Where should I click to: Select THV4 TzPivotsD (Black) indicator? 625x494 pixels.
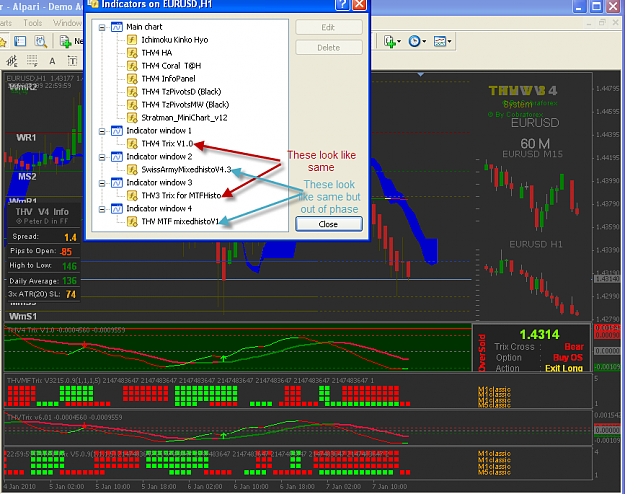point(181,92)
